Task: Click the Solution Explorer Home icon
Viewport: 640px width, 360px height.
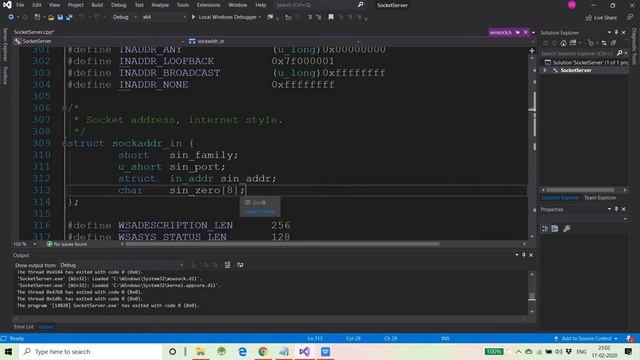Action: tap(564, 43)
